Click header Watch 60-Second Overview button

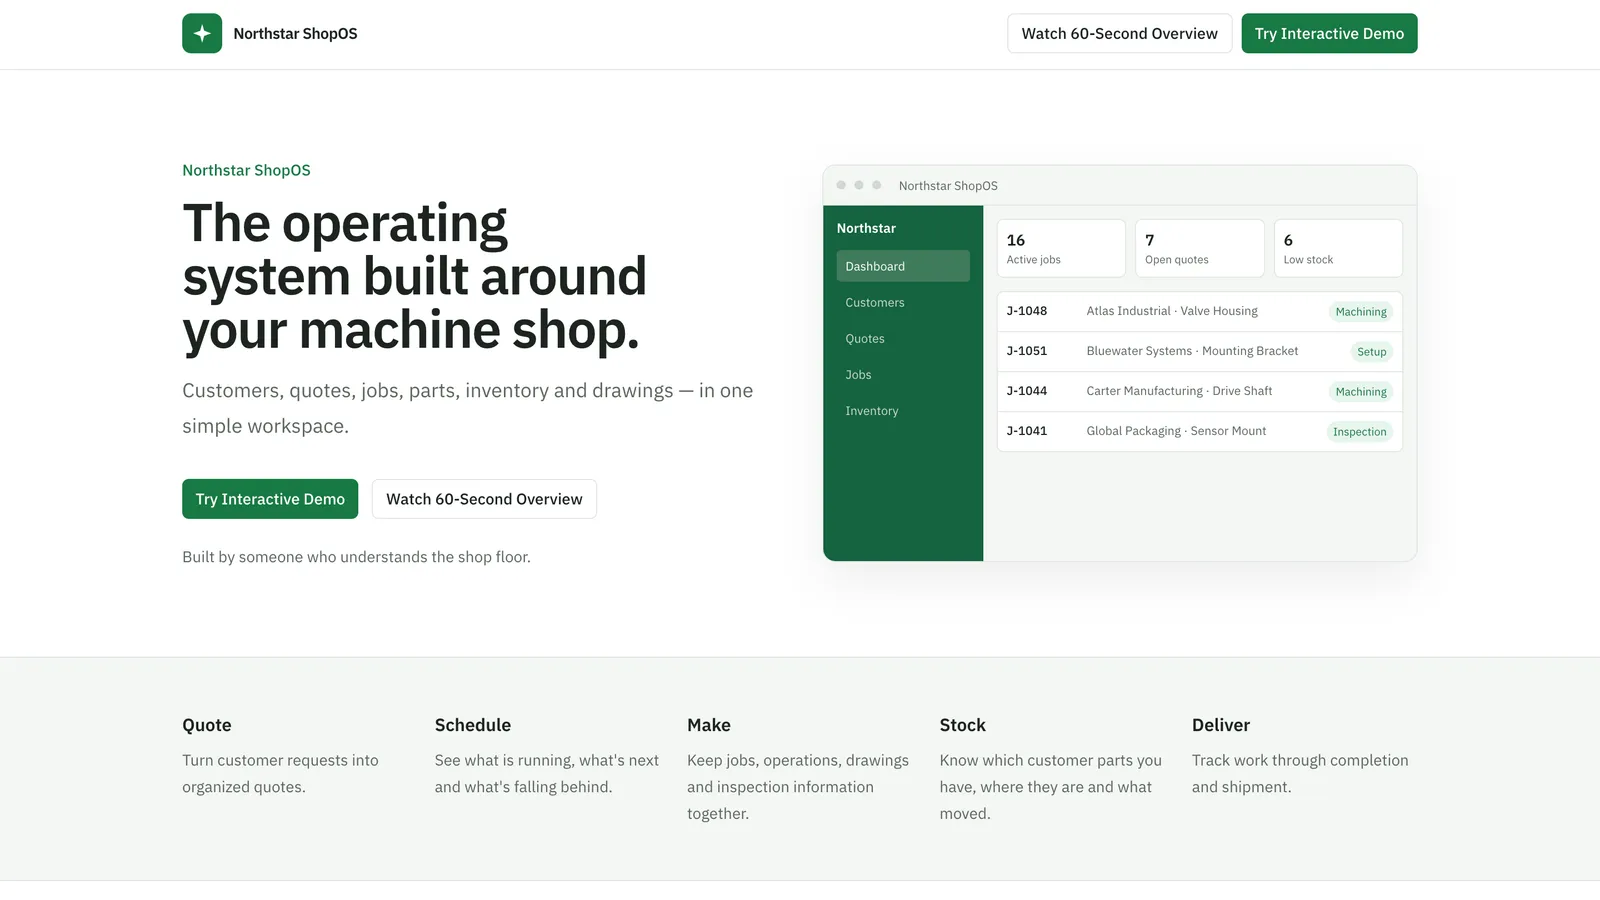click(x=1119, y=33)
